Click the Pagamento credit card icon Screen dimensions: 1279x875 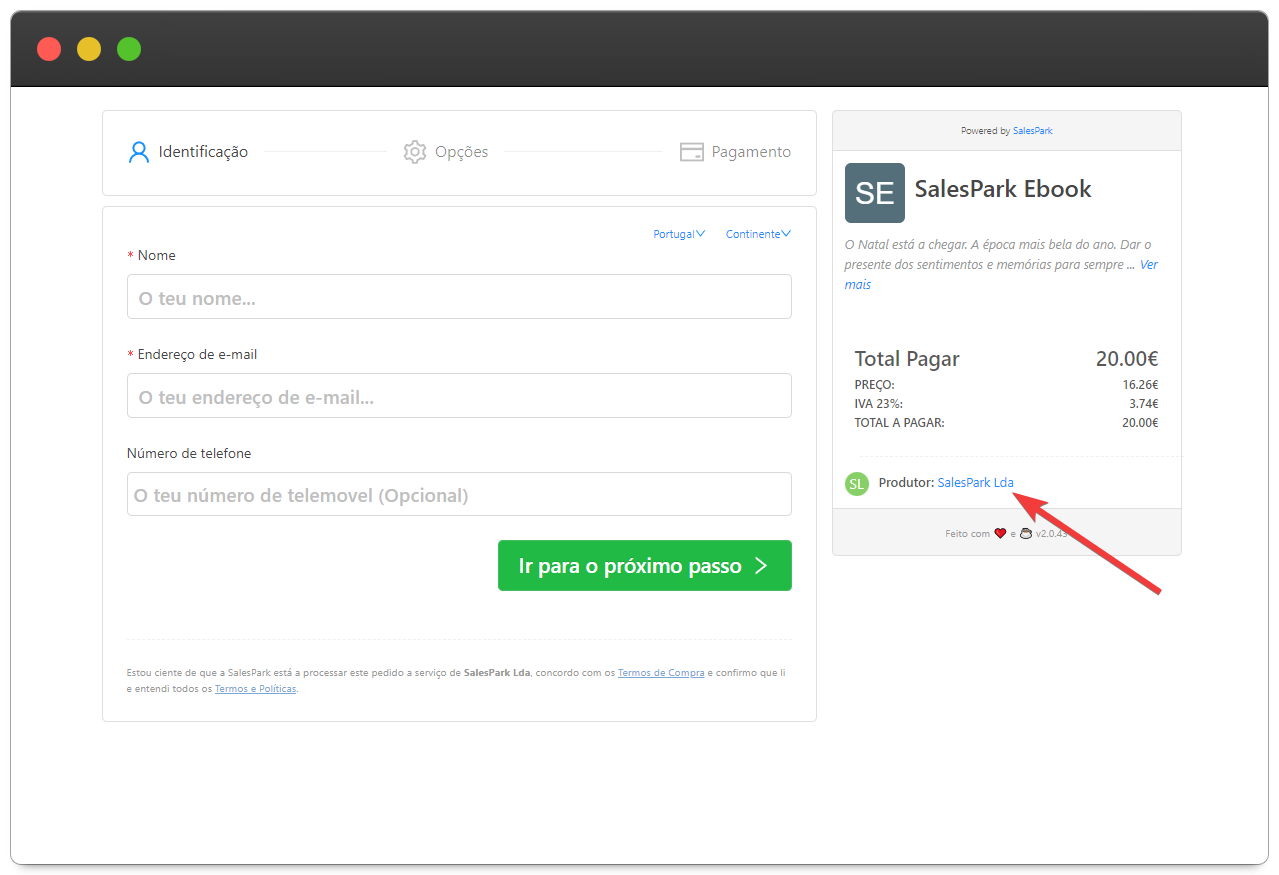pos(691,152)
